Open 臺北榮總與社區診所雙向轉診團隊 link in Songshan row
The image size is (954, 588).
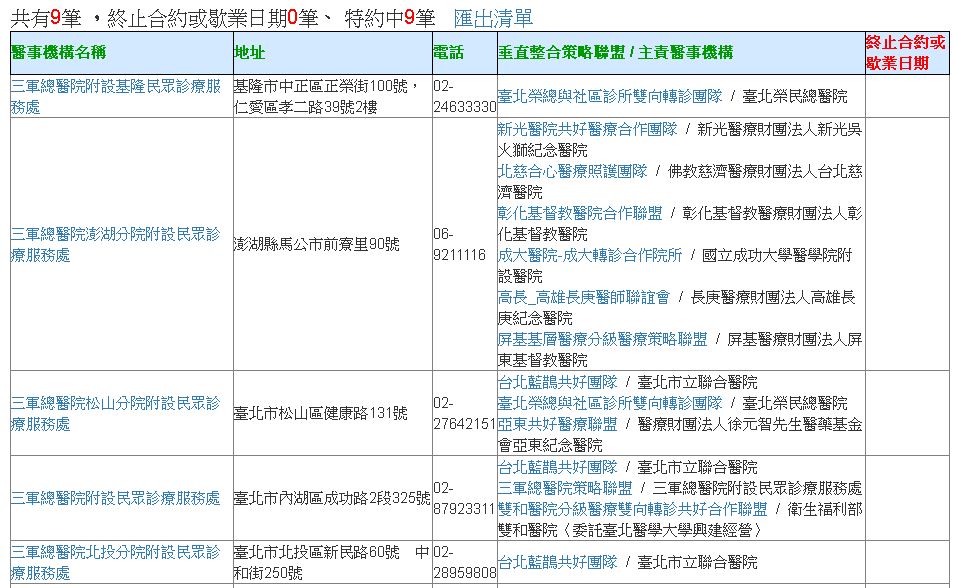point(610,403)
